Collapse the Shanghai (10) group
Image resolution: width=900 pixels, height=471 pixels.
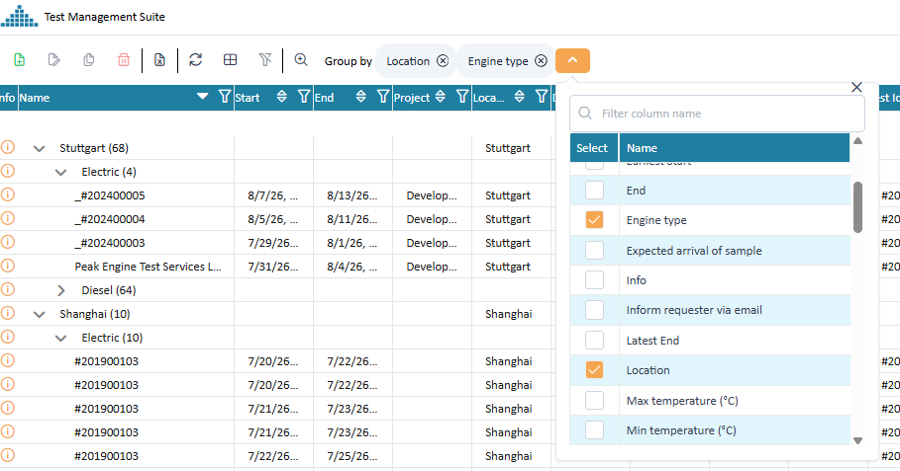tap(39, 314)
